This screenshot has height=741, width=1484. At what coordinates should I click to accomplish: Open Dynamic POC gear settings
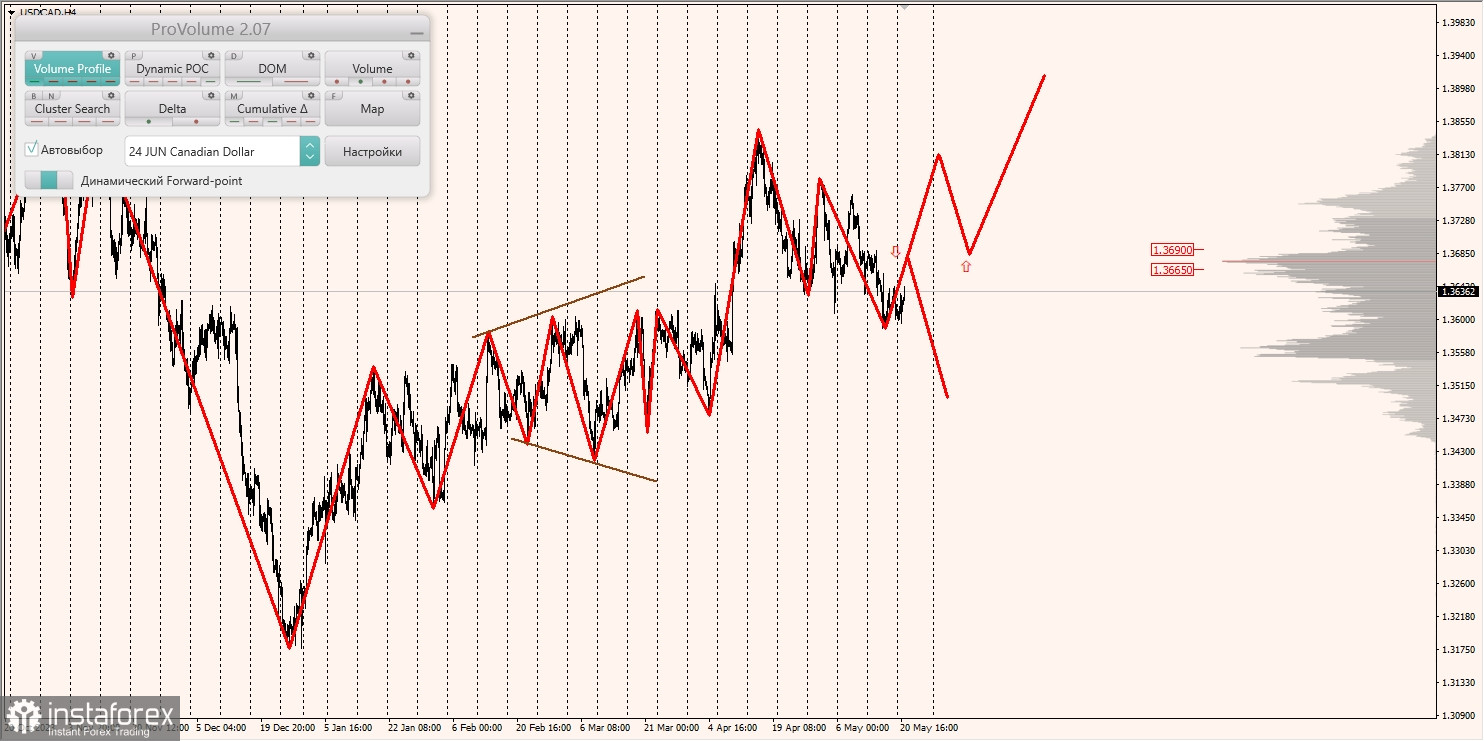211,55
